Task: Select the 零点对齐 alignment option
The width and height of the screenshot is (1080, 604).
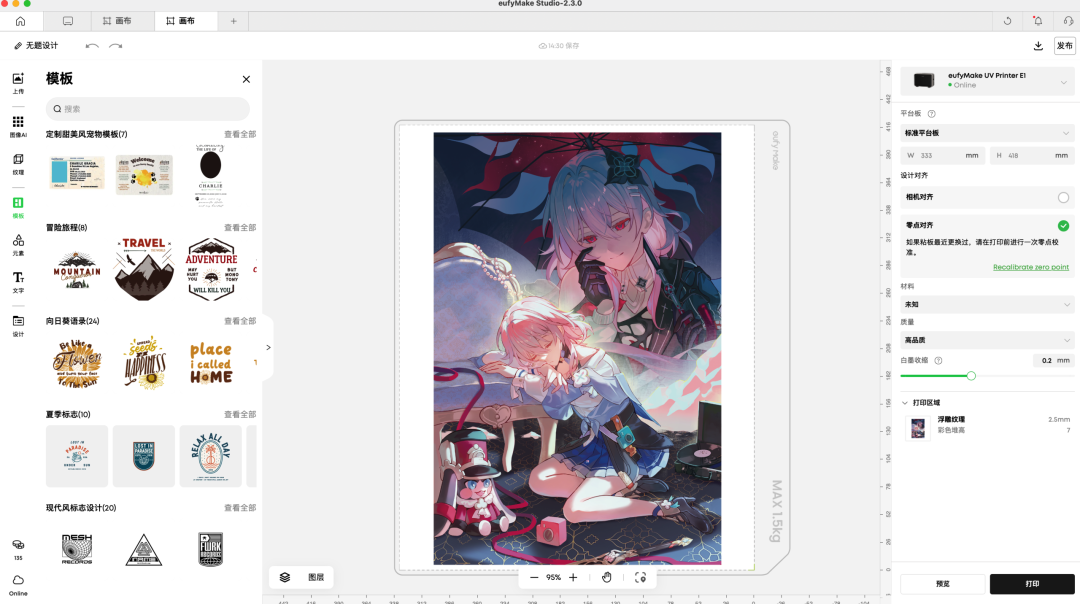Action: (x=1063, y=226)
